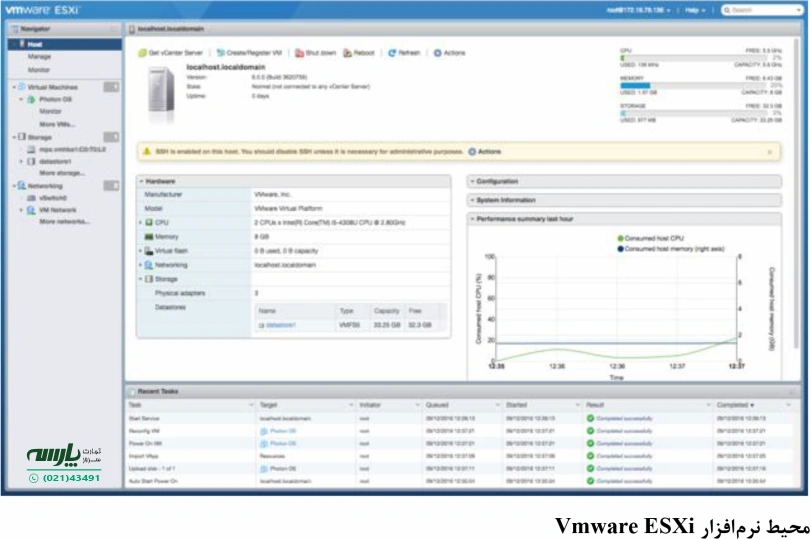Click Auto Start Power On task row
Image resolution: width=811 pixels, height=539 pixels.
pyautogui.click(x=460, y=481)
